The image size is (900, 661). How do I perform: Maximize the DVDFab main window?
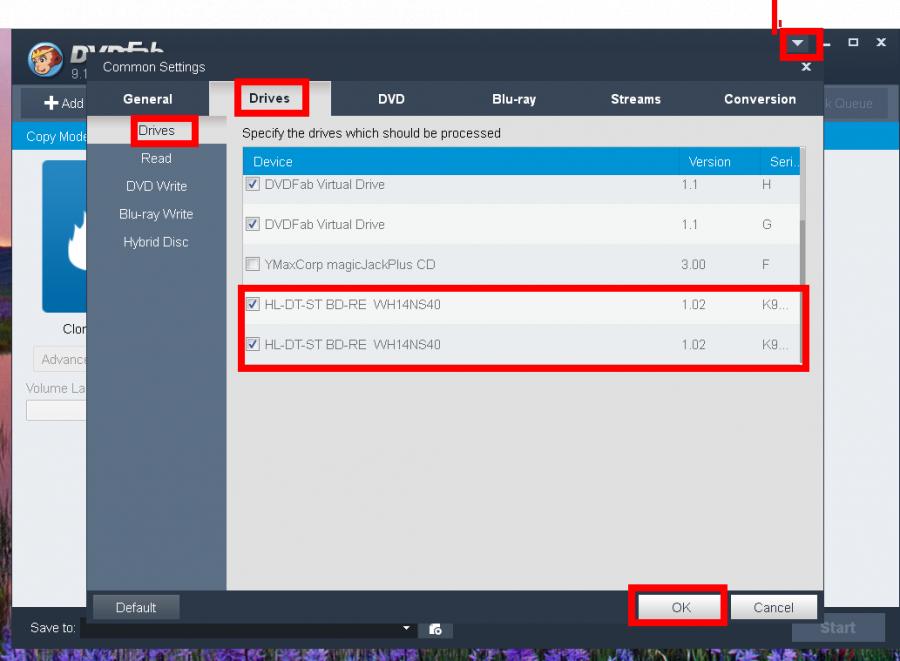[853, 42]
